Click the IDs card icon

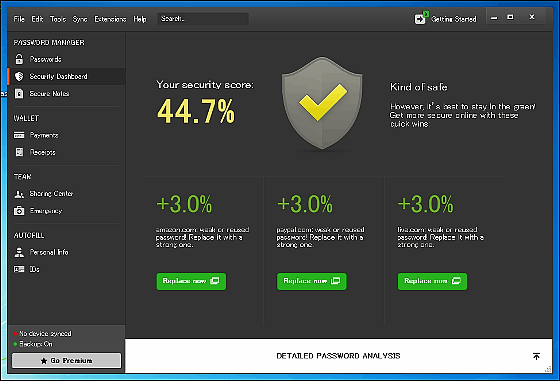click(19, 269)
